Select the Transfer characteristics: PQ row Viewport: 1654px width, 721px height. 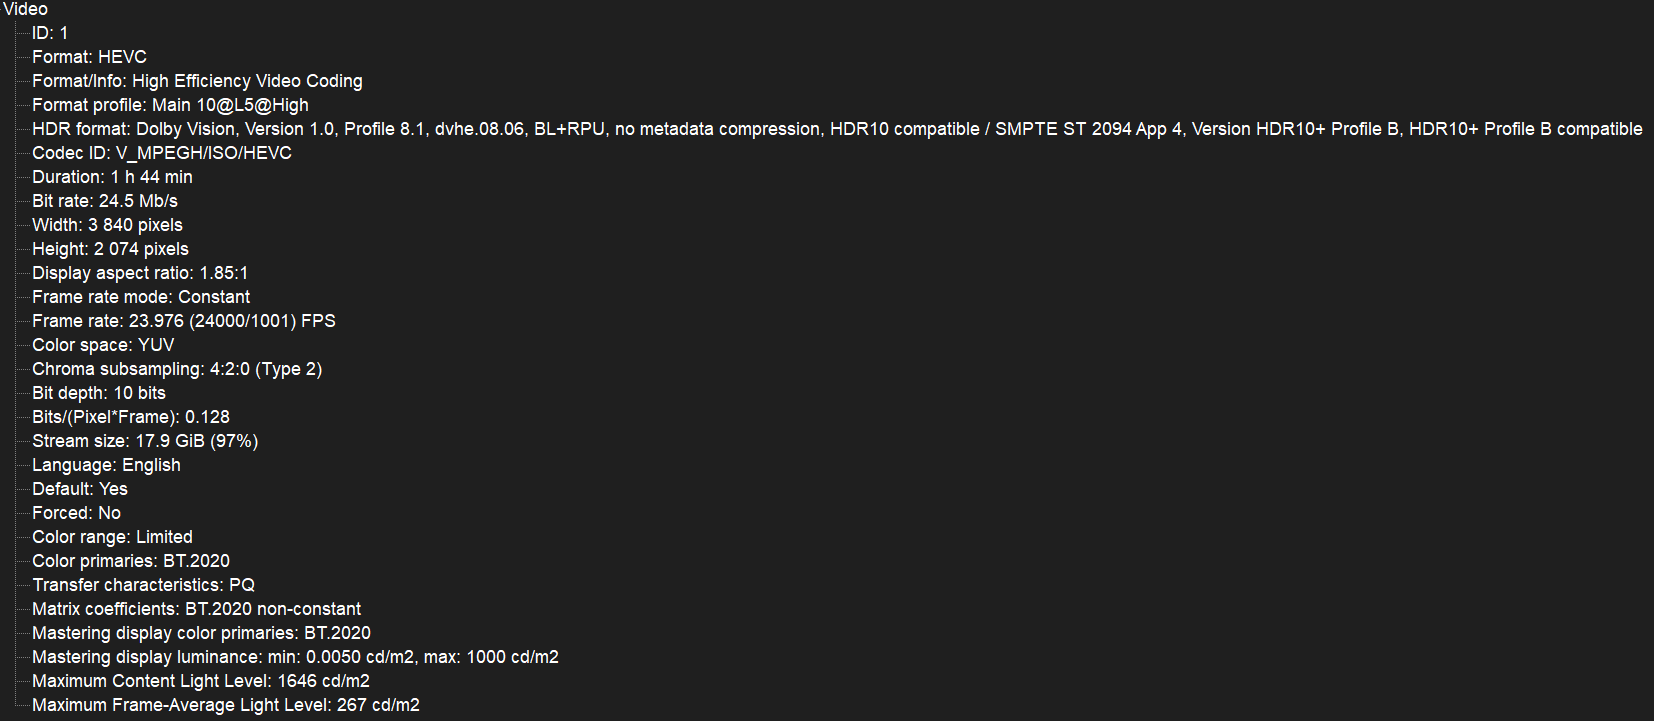[143, 585]
